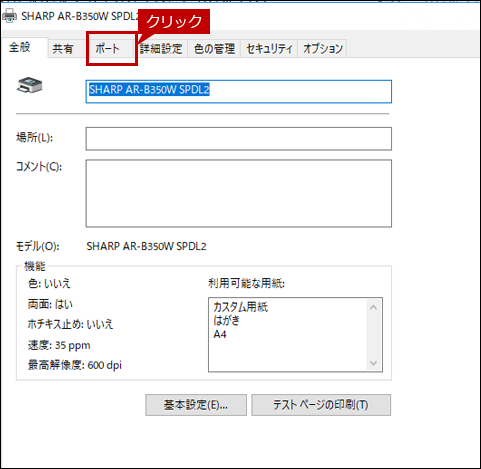Click the 両面: はい text
This screenshot has height=469, width=481.
click(x=50, y=304)
